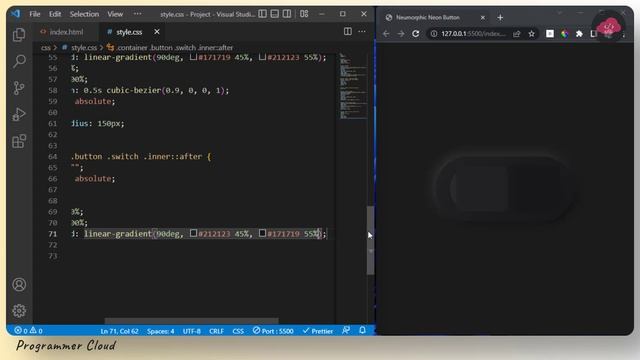
Task: Click the cubic-bezier text on line 58
Action: pyautogui.click(x=133, y=90)
